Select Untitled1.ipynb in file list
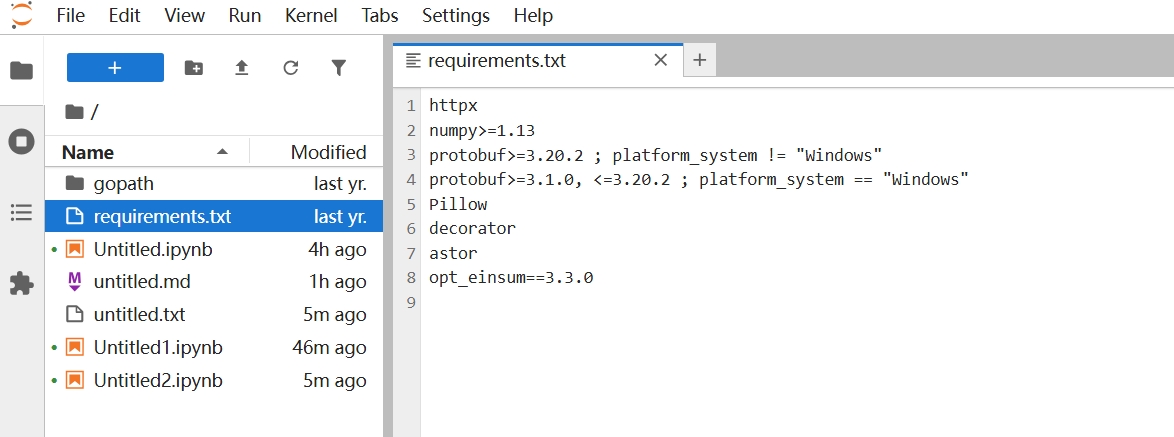This screenshot has height=437, width=1174. (x=158, y=348)
